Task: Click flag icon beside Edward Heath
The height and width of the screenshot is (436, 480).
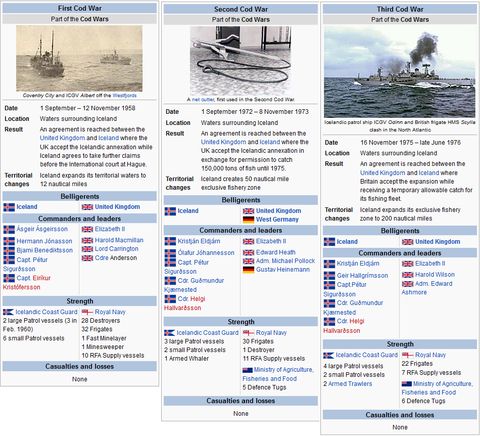Action: tap(248, 253)
